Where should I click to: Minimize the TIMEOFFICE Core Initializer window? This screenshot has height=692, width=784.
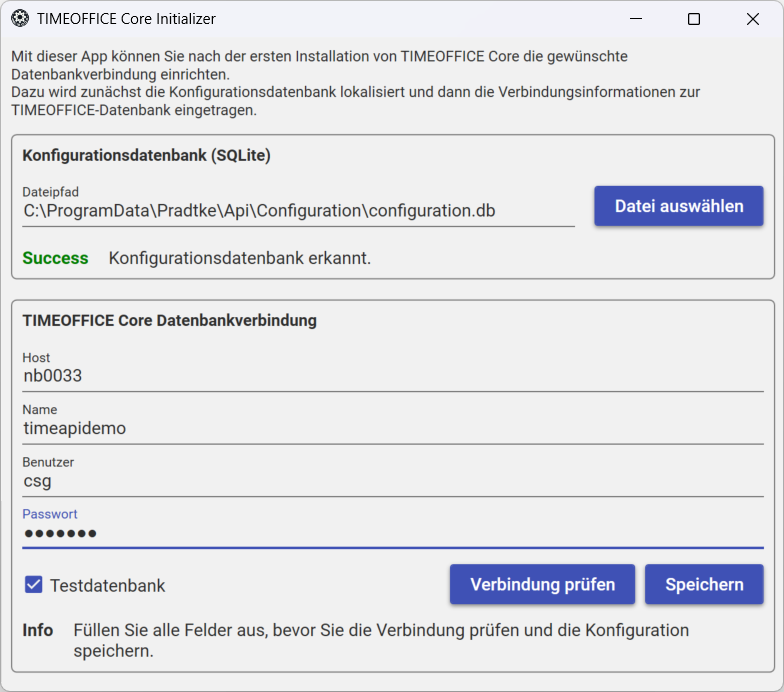(636, 19)
